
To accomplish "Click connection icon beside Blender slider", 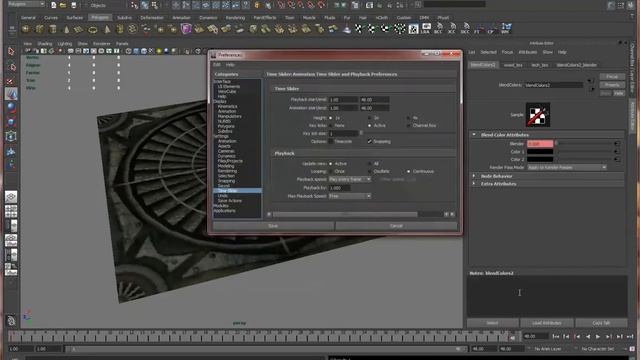I will 617,144.
